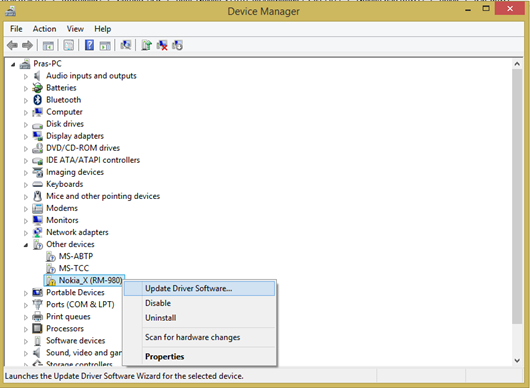530x388 pixels.
Task: Click Uninstall toolbar icon with red X
Action: (162, 45)
